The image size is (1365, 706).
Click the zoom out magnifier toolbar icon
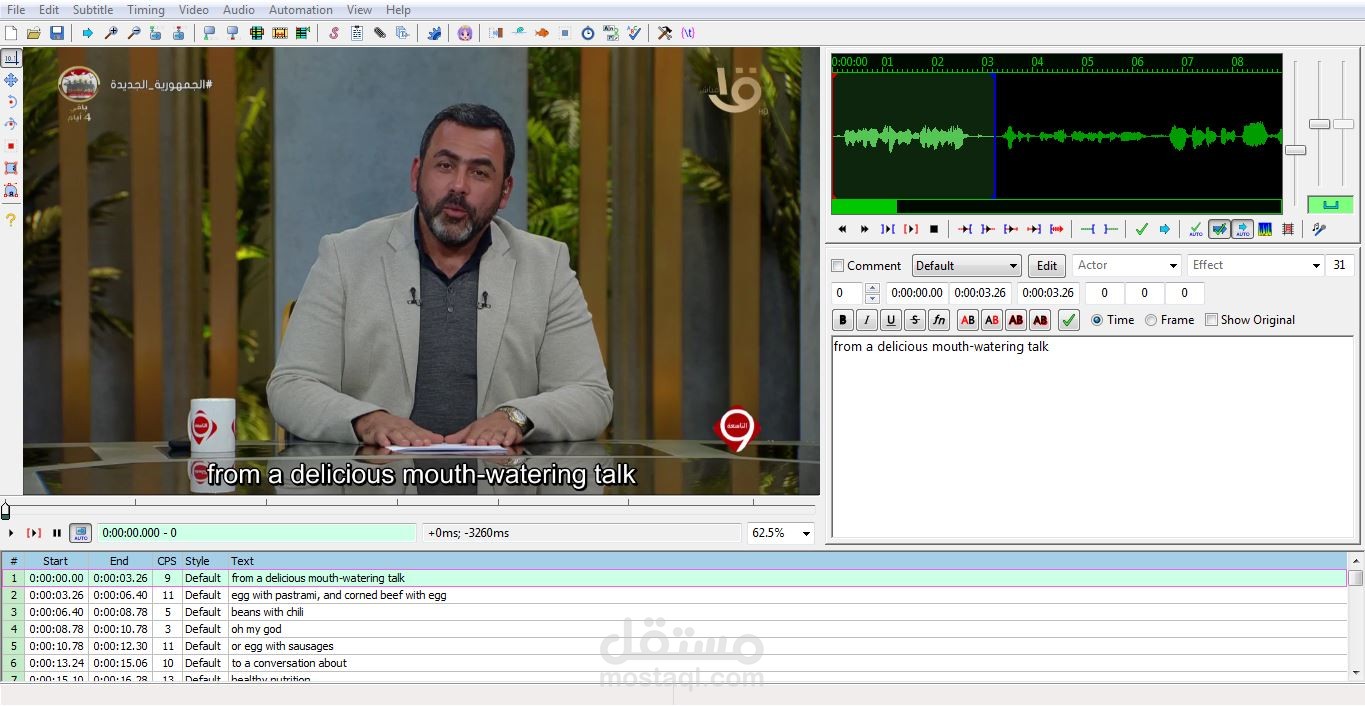pos(134,33)
